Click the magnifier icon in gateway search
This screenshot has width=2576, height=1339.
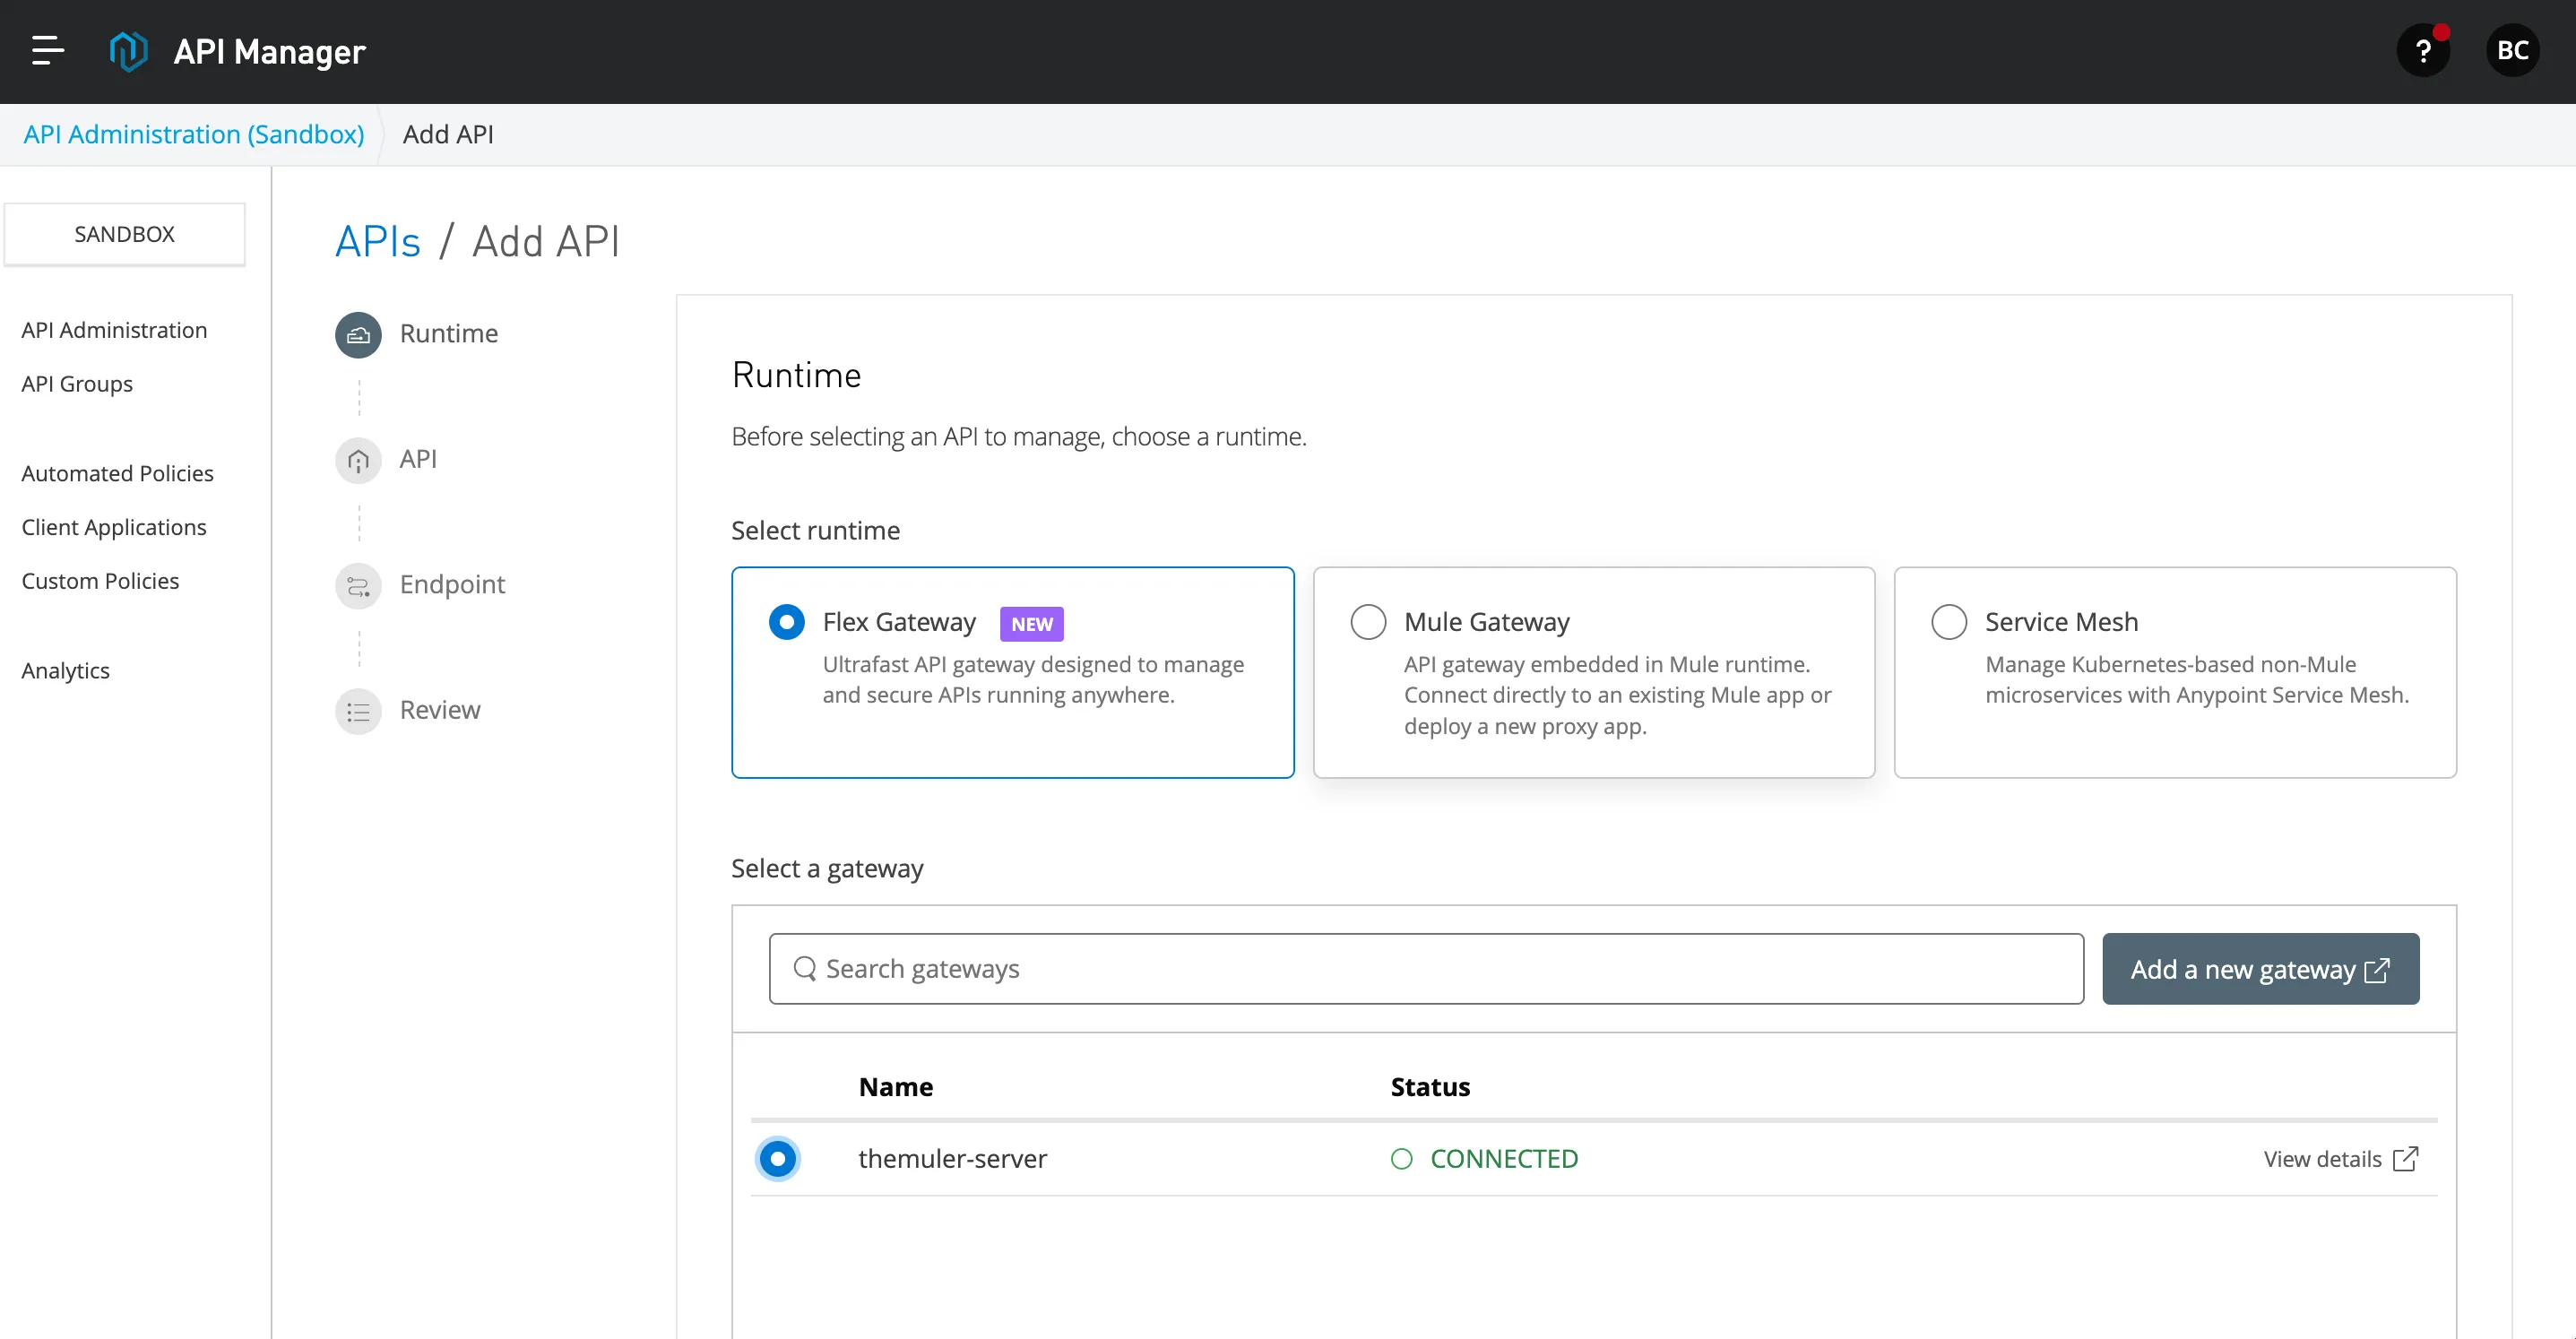tap(804, 968)
